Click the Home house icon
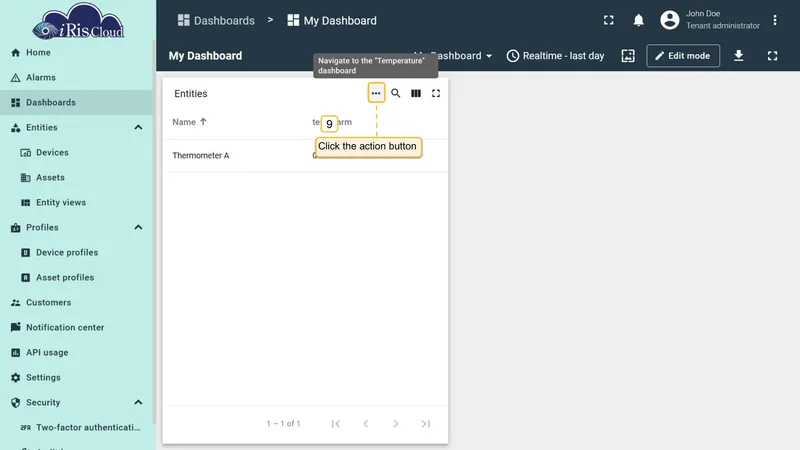 pos(16,53)
